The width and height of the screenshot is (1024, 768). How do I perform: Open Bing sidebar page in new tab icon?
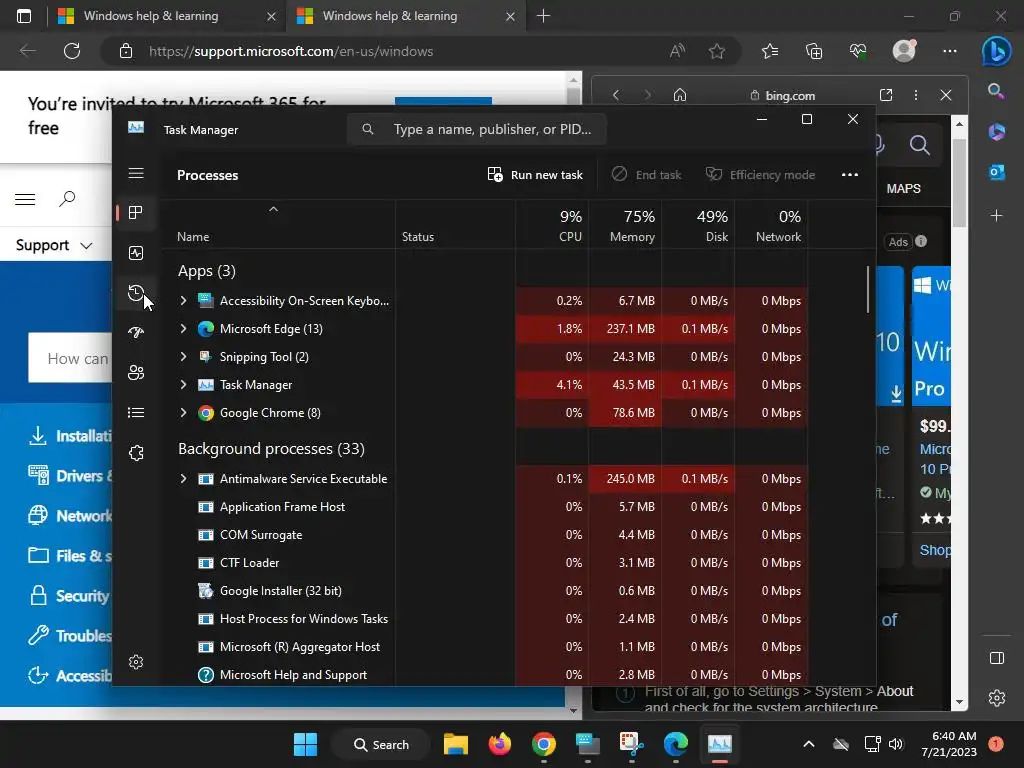(886, 95)
